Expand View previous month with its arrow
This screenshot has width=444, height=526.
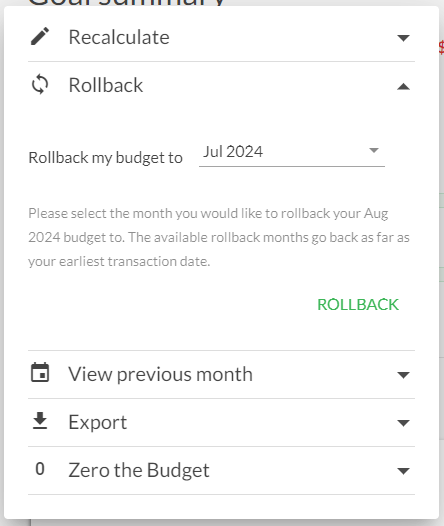[x=403, y=375]
